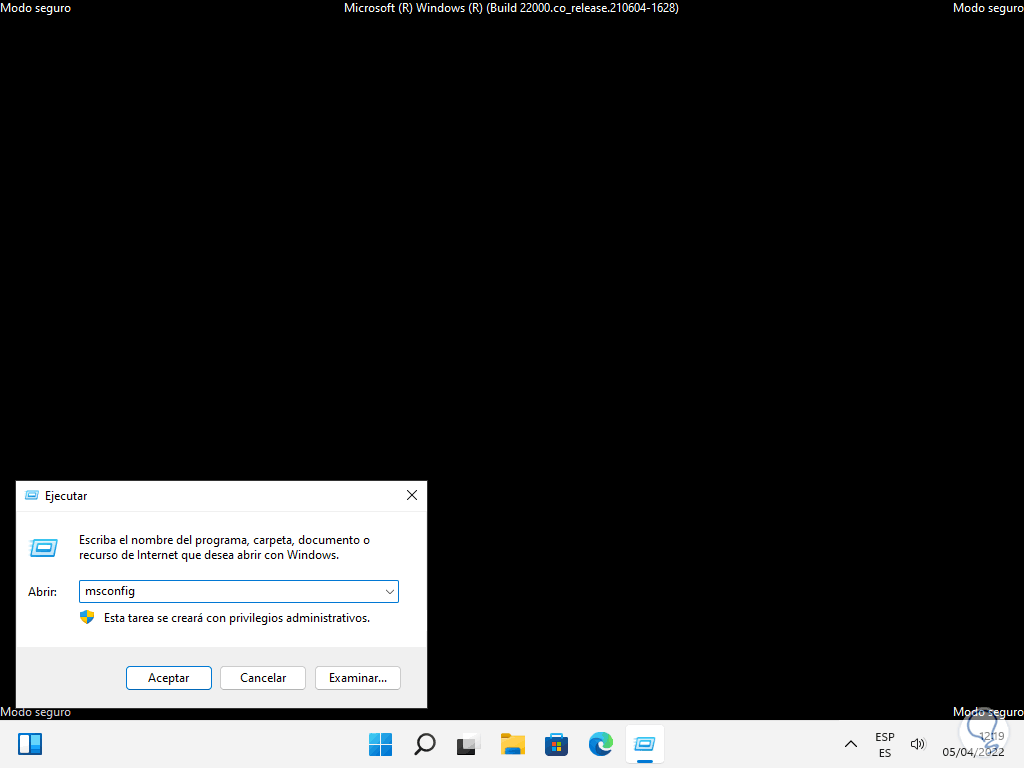Open taskbar Search magnifier
This screenshot has height=768, width=1024.
pos(424,744)
